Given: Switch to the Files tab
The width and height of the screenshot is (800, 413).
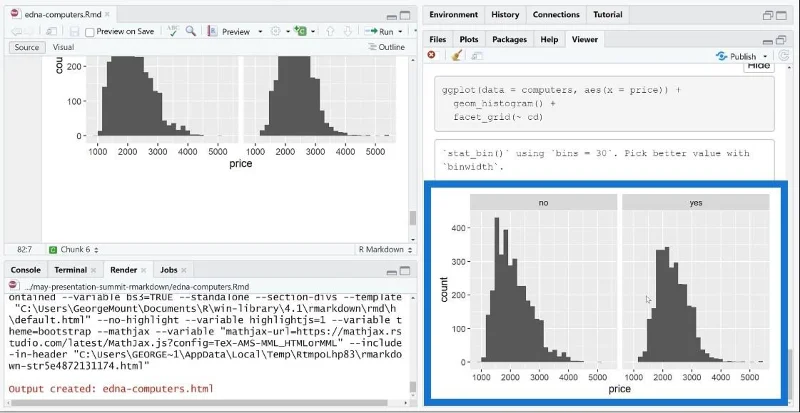Looking at the screenshot, I should pyautogui.click(x=437, y=39).
